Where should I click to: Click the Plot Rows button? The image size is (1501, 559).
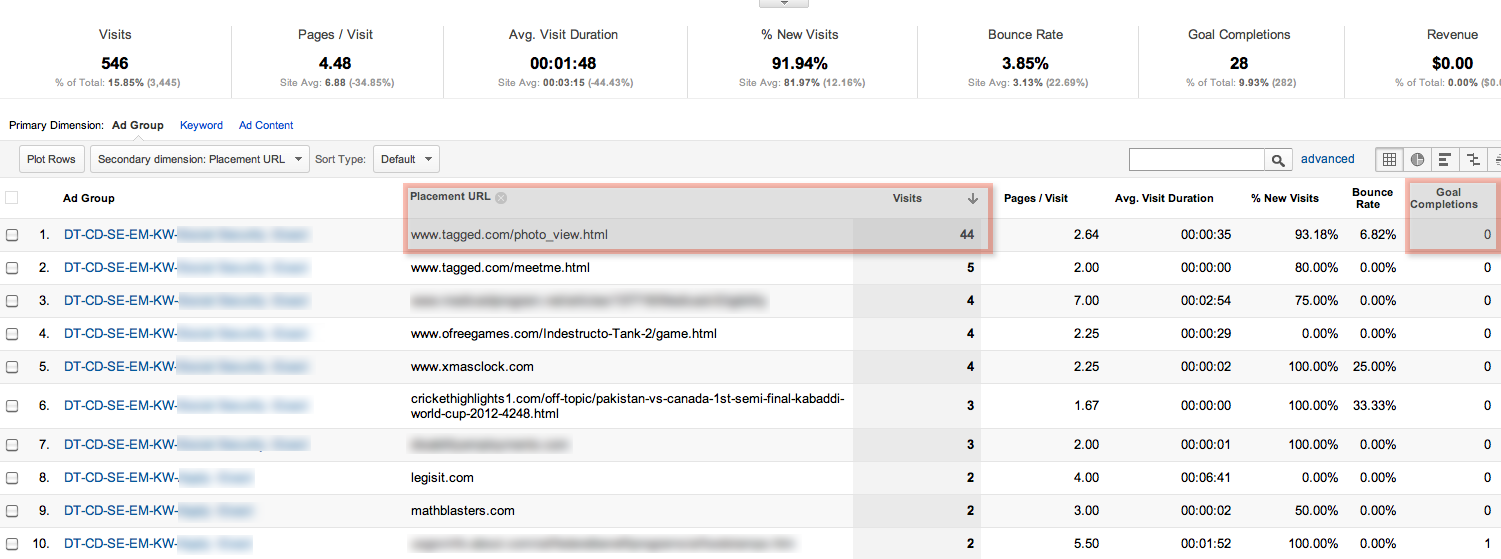click(51, 159)
